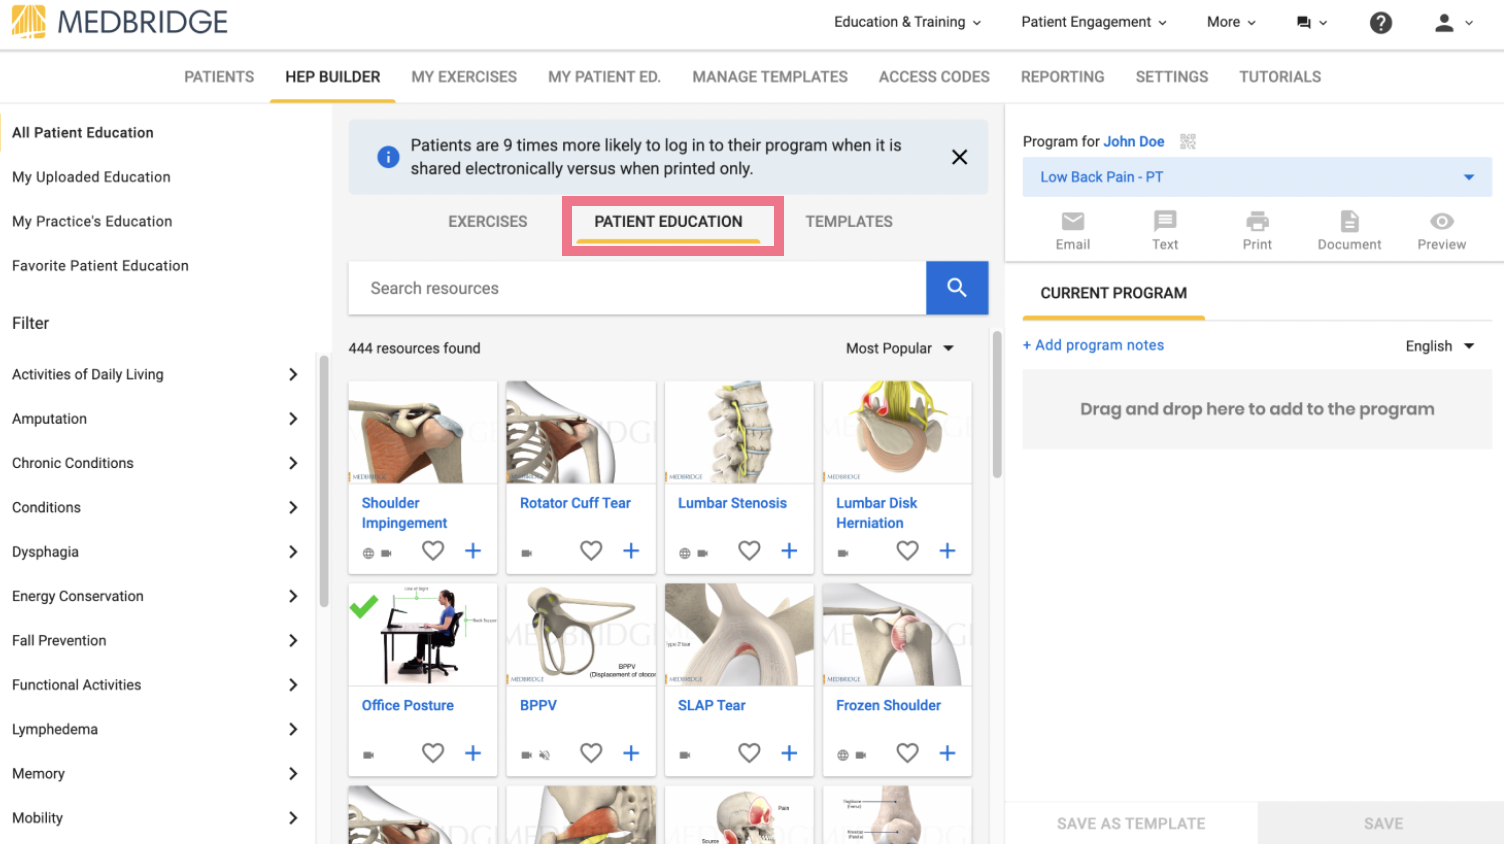This screenshot has width=1504, height=844.
Task: Open the Patient Engagement dropdown
Action: click(x=1093, y=22)
